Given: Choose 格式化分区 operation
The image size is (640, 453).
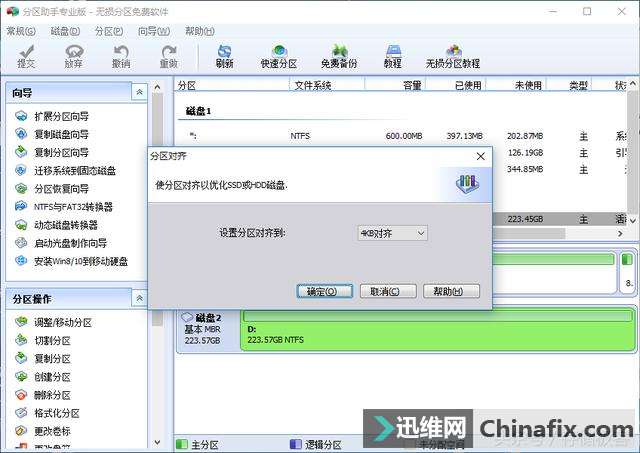Looking at the screenshot, I should pyautogui.click(x=47, y=413).
